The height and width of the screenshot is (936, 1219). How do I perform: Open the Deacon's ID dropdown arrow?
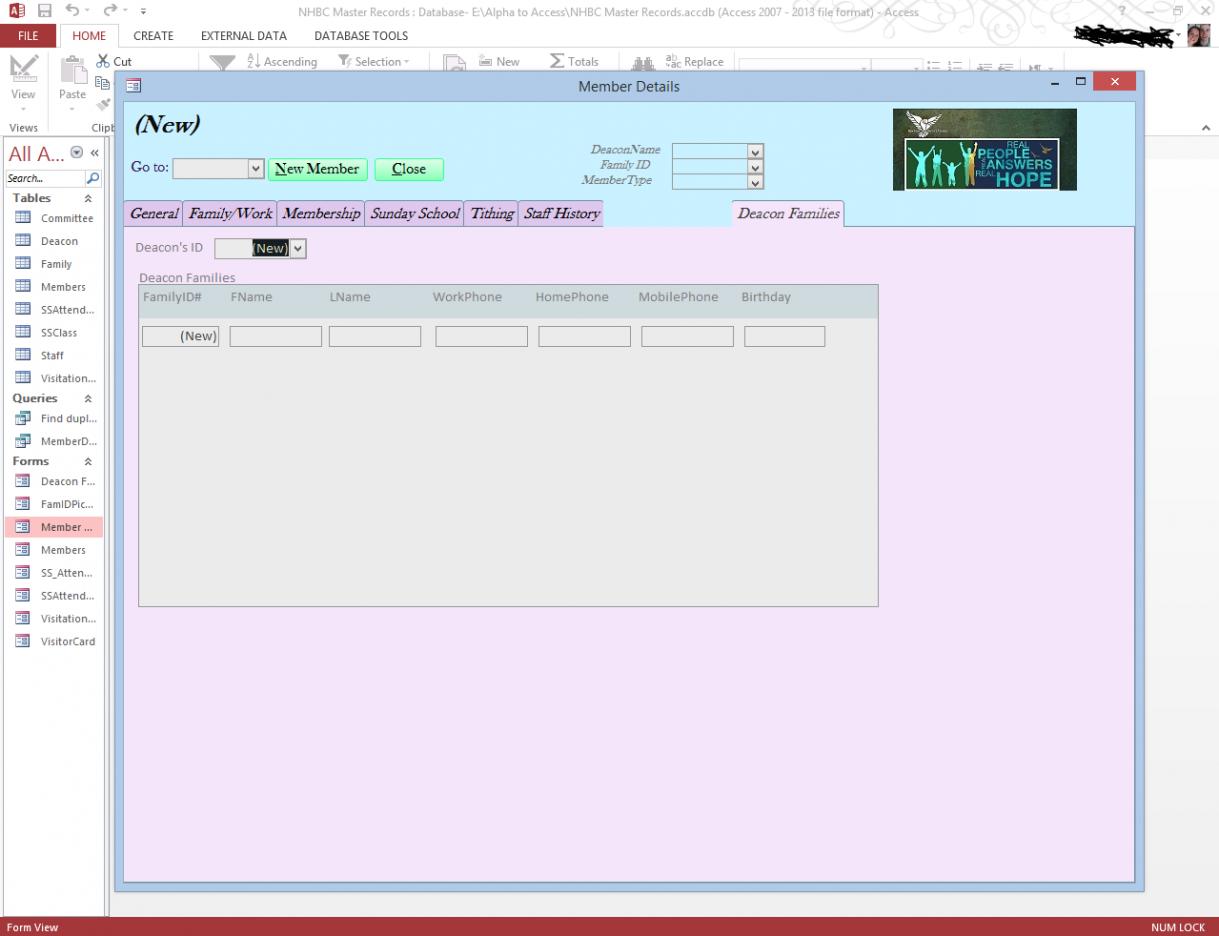coord(298,248)
